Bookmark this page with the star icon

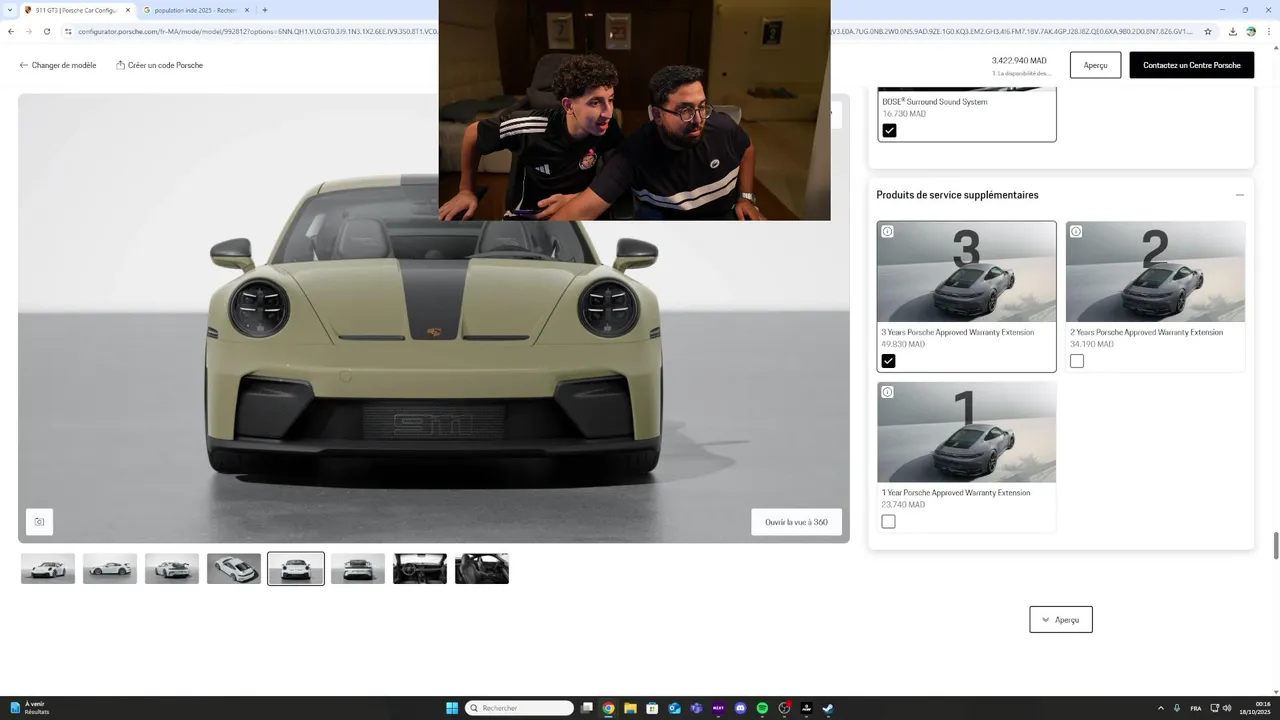1208,31
